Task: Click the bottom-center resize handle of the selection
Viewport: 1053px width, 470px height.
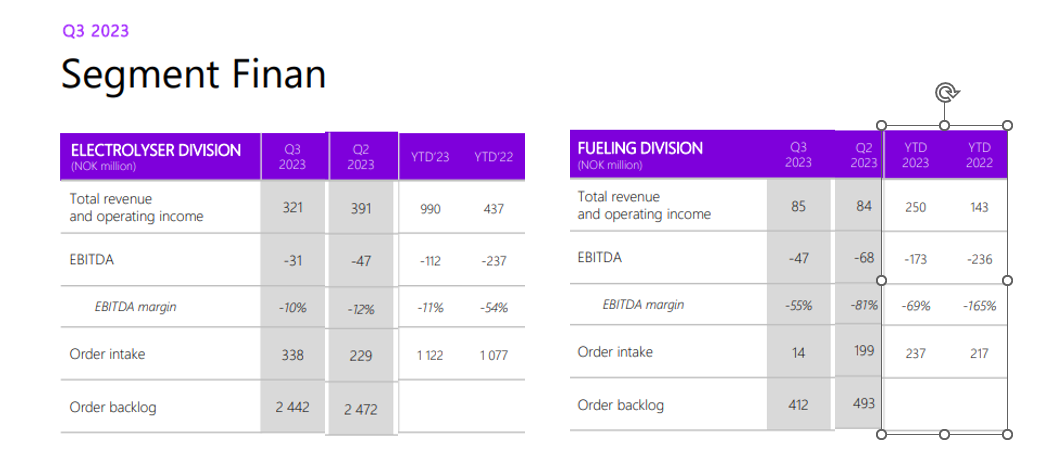Action: 944,434
